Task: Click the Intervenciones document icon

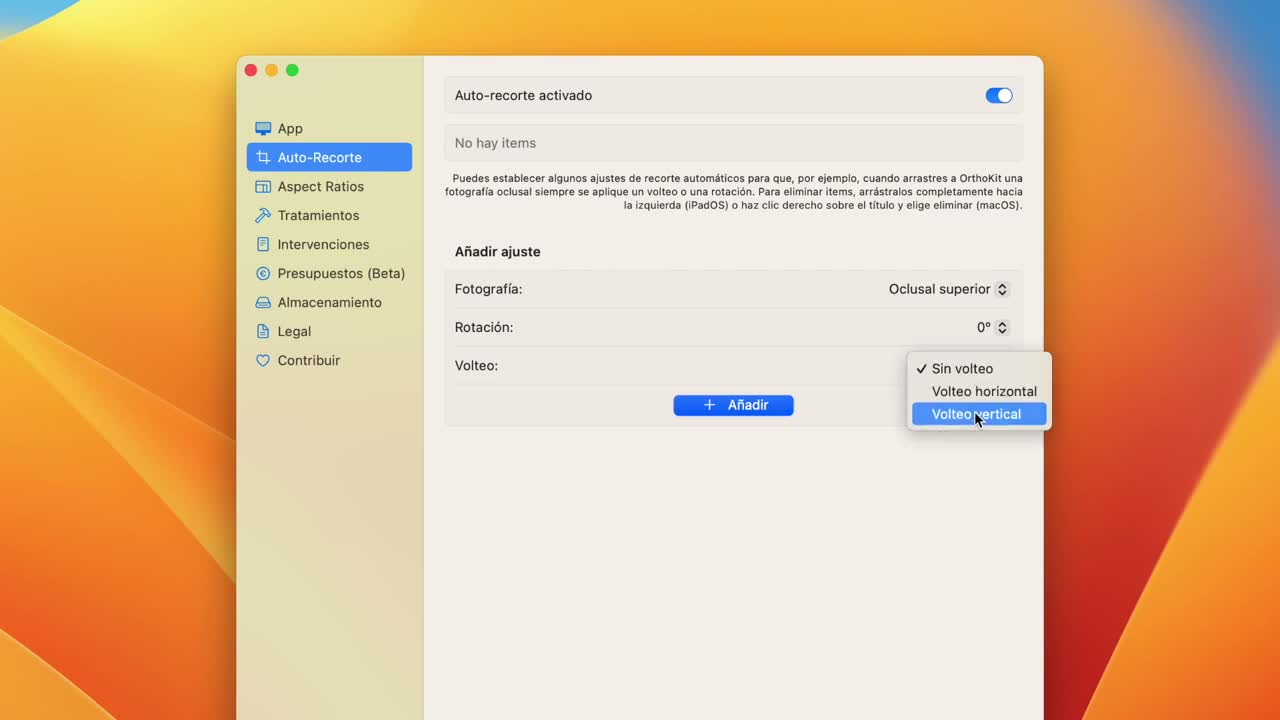Action: click(263, 244)
